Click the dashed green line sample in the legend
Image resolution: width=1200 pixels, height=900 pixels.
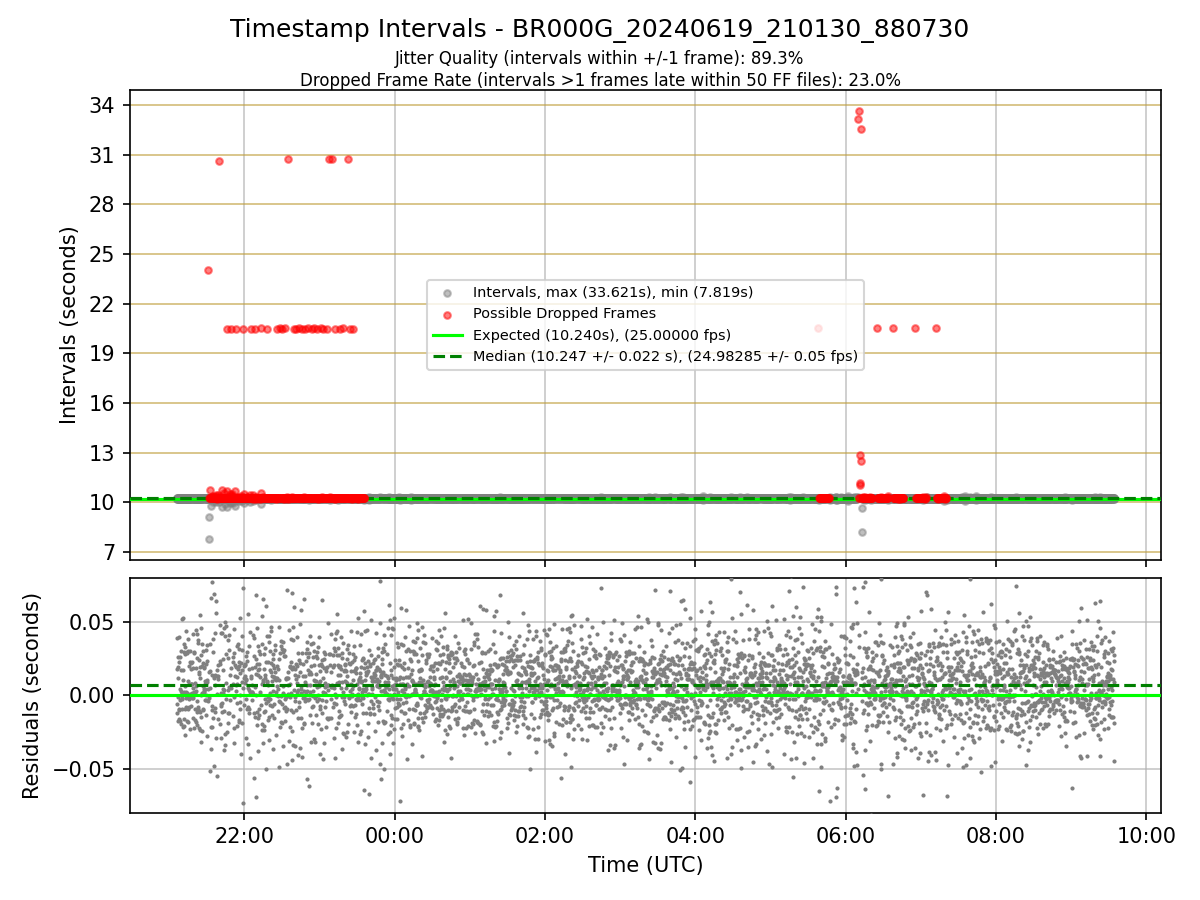[x=447, y=356]
